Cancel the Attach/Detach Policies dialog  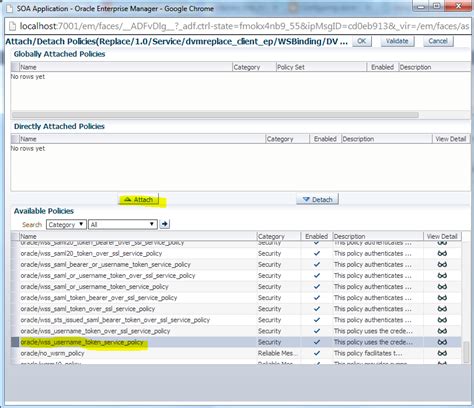438,41
